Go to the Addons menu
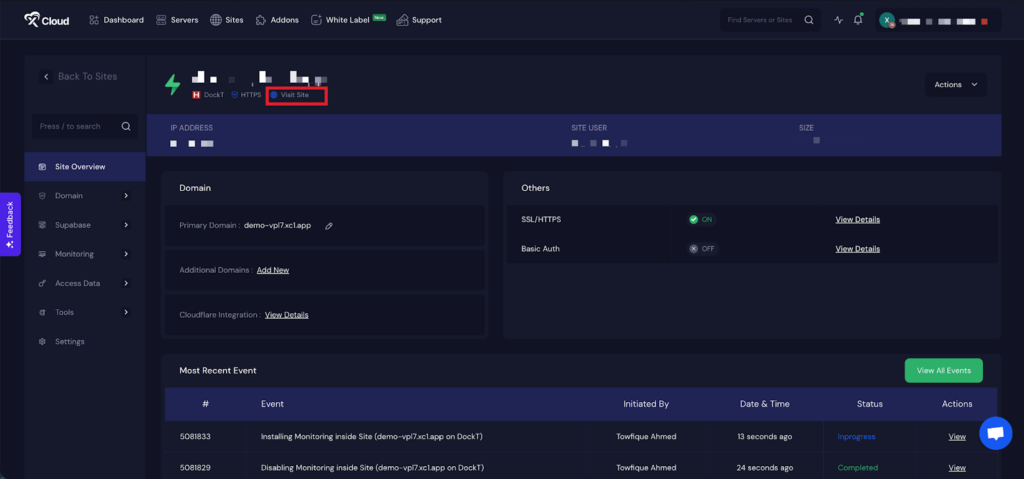 point(277,20)
